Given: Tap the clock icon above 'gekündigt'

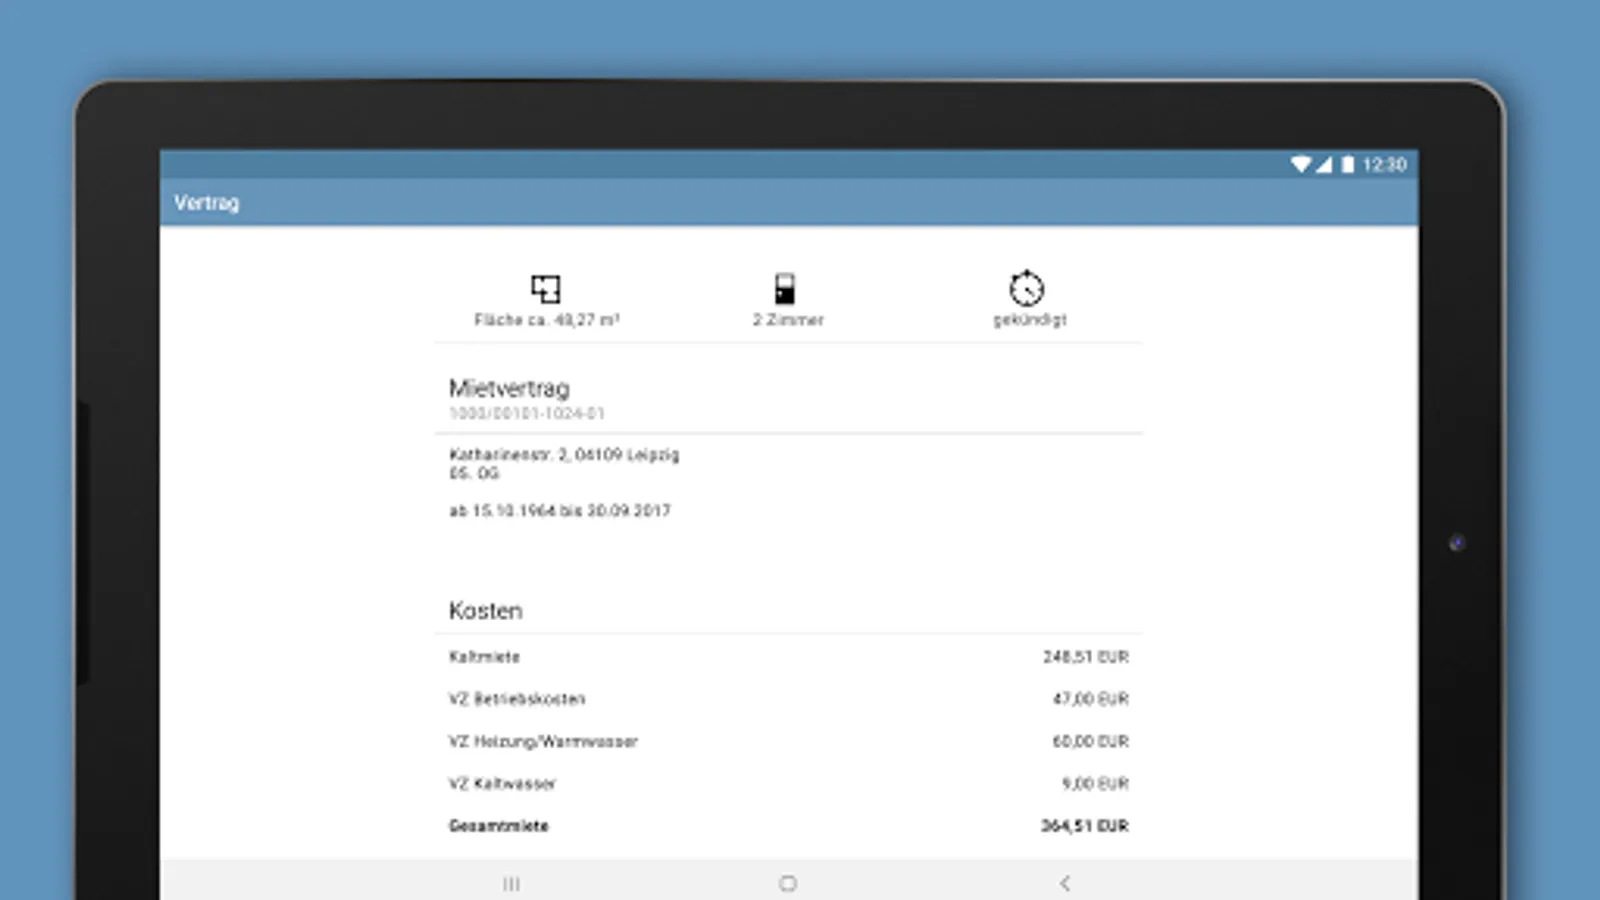Looking at the screenshot, I should pyautogui.click(x=1027, y=288).
